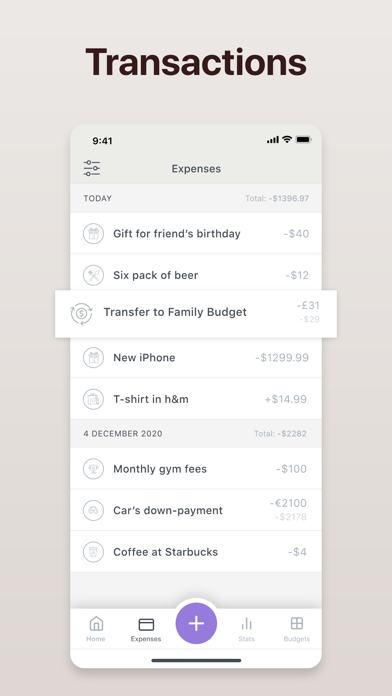Select the Six pack of beer entry

(x=196, y=275)
